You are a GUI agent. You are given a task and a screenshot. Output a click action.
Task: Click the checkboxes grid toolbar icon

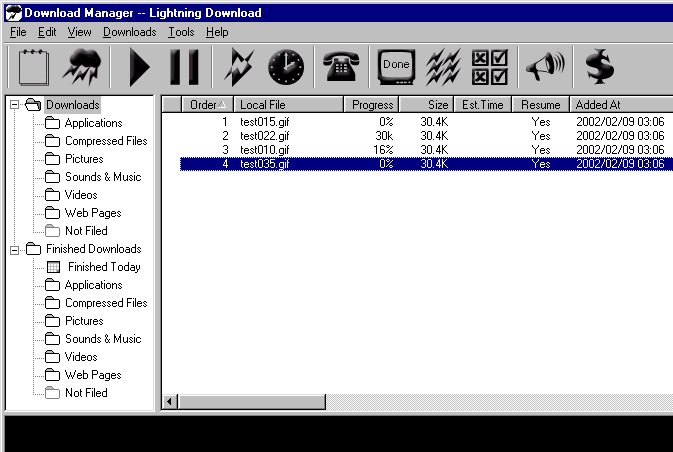pyautogui.click(x=490, y=67)
